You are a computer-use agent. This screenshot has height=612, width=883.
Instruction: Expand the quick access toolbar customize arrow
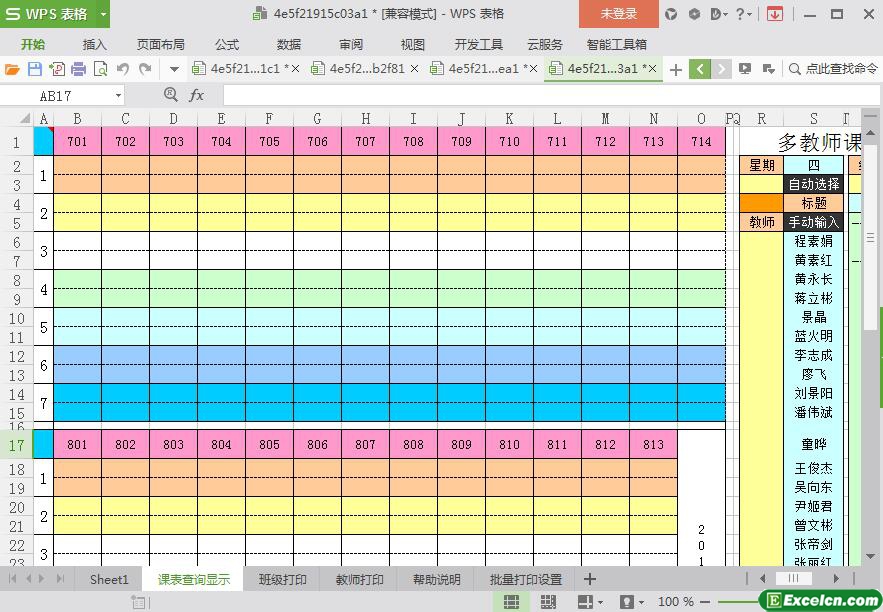tap(174, 69)
